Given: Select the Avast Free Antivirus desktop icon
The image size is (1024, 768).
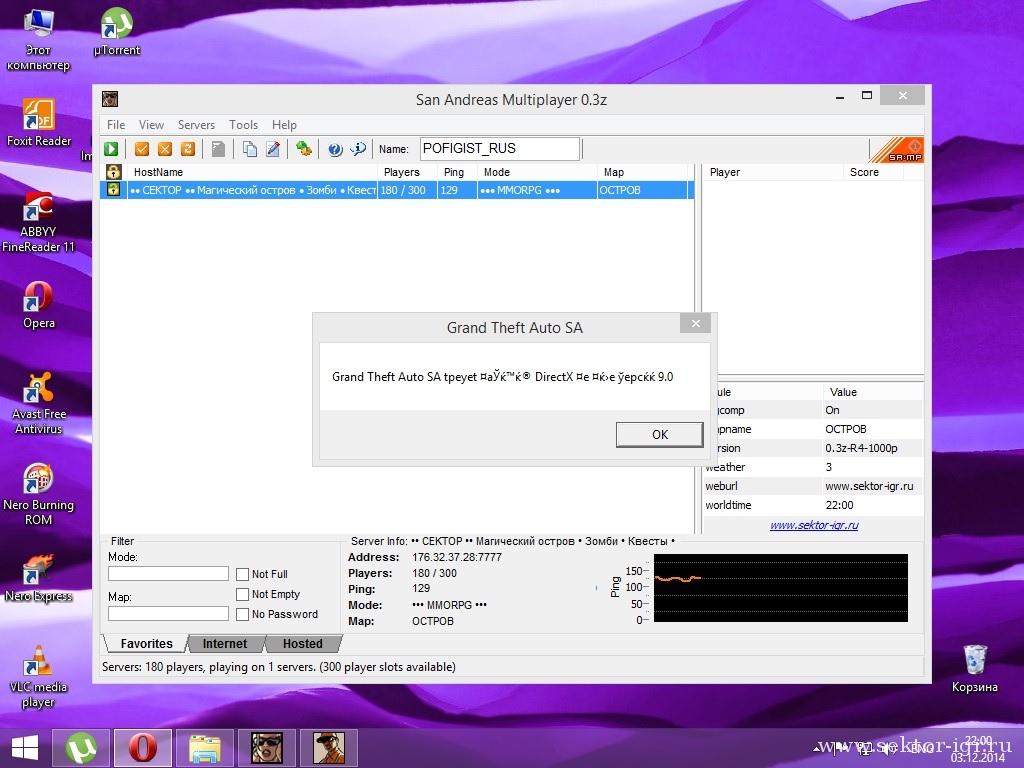Looking at the screenshot, I should click(39, 403).
